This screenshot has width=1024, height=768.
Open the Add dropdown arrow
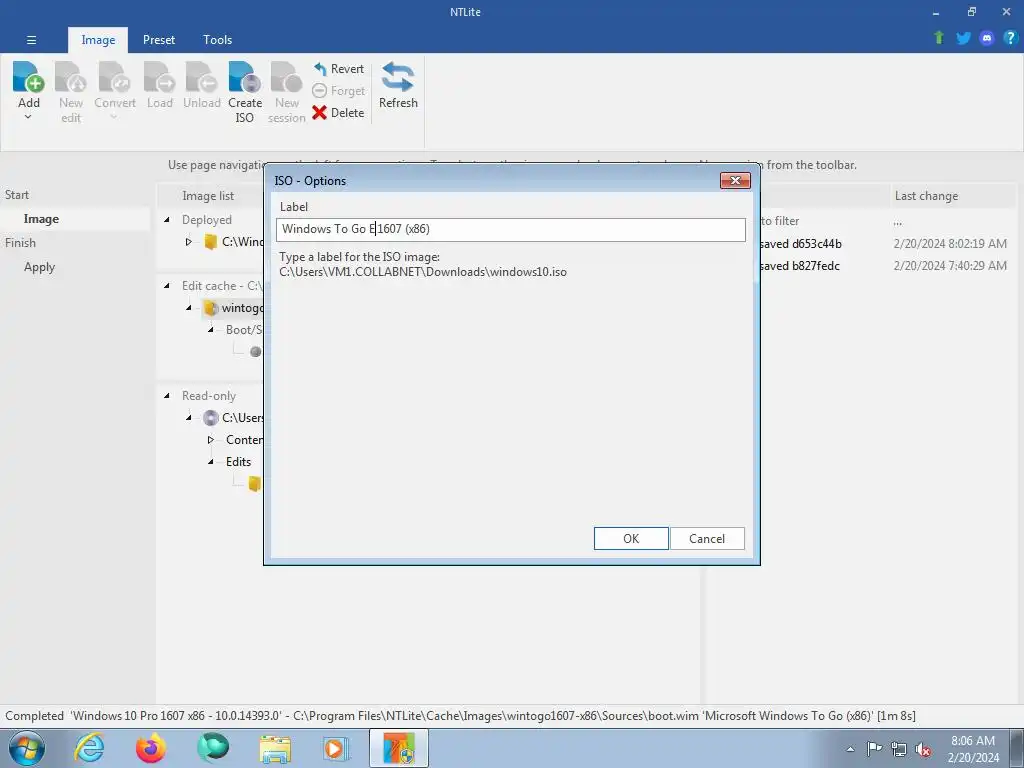(28, 117)
